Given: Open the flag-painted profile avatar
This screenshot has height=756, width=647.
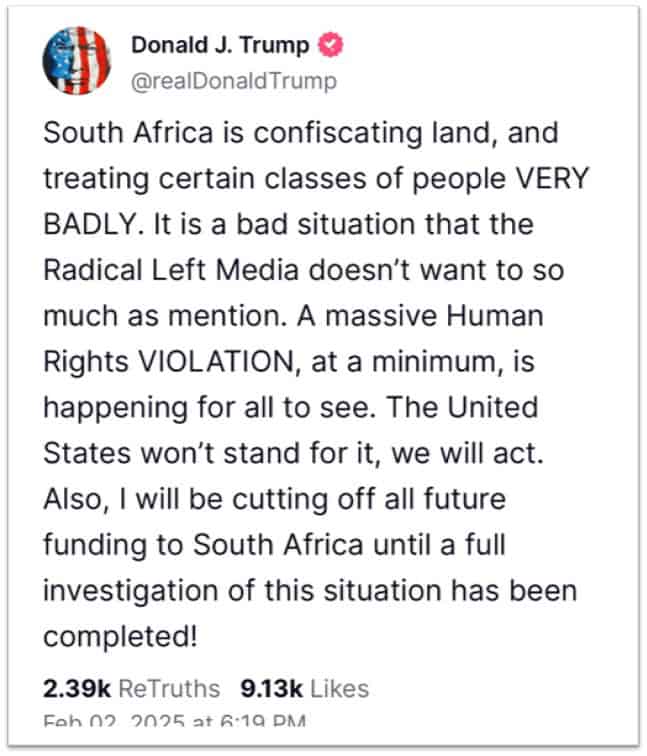Looking at the screenshot, I should (77, 61).
